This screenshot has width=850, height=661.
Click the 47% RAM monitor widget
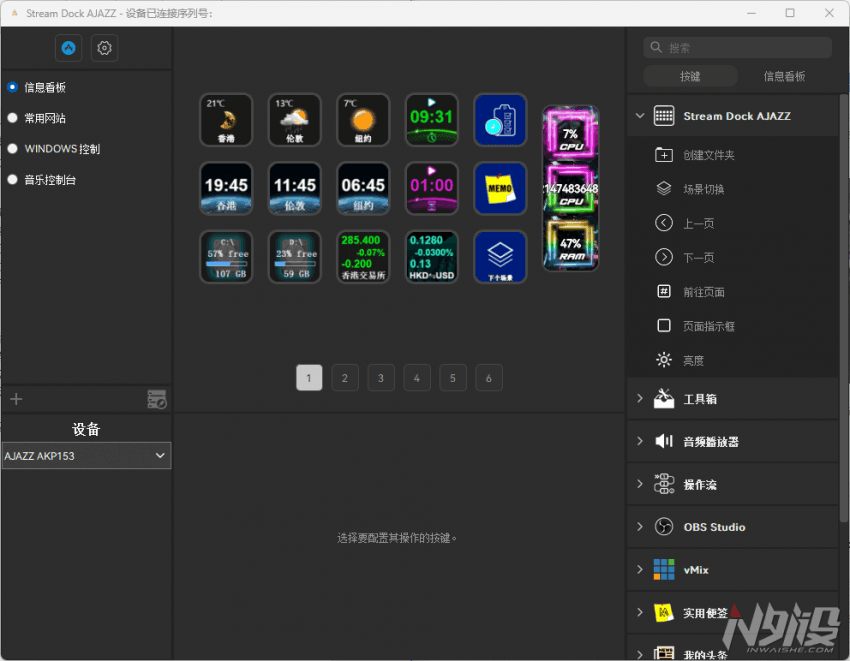click(x=570, y=243)
